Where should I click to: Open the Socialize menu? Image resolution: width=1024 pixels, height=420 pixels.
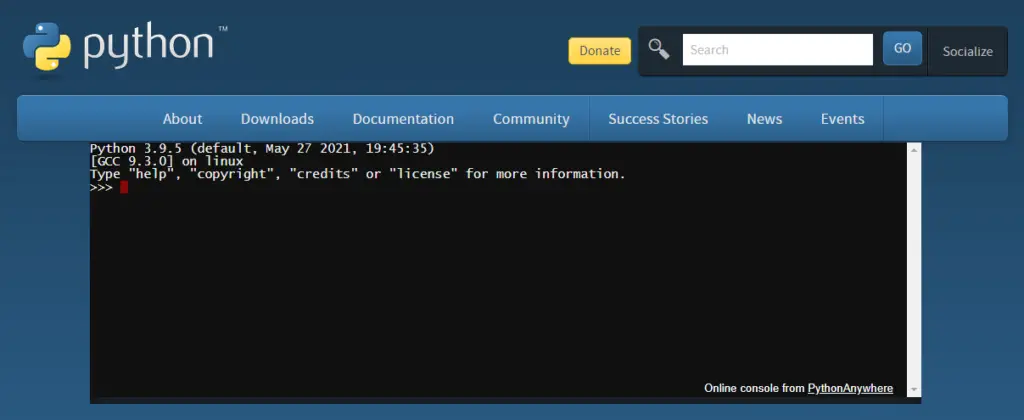pyautogui.click(x=967, y=52)
